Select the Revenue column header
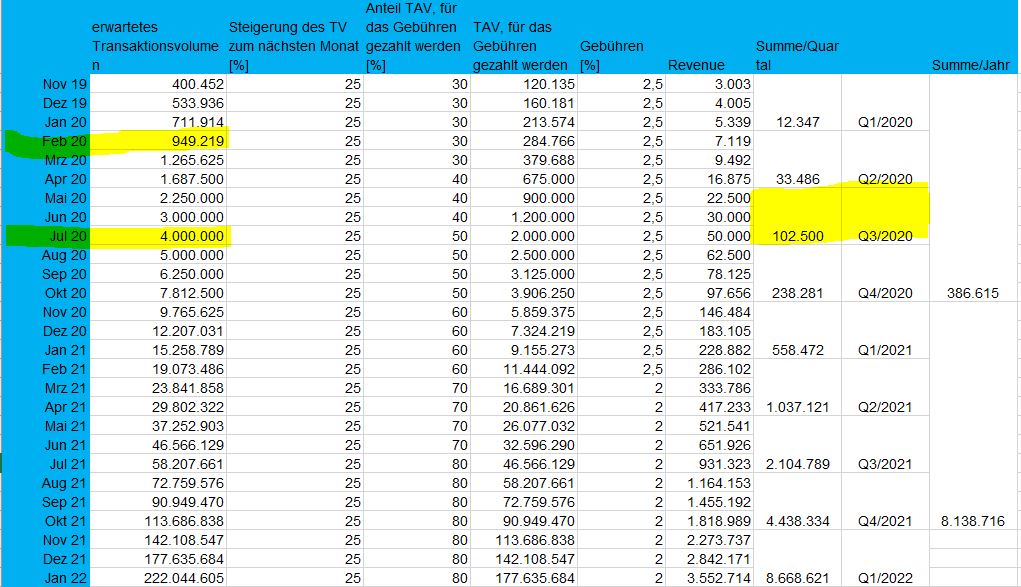 tap(697, 64)
